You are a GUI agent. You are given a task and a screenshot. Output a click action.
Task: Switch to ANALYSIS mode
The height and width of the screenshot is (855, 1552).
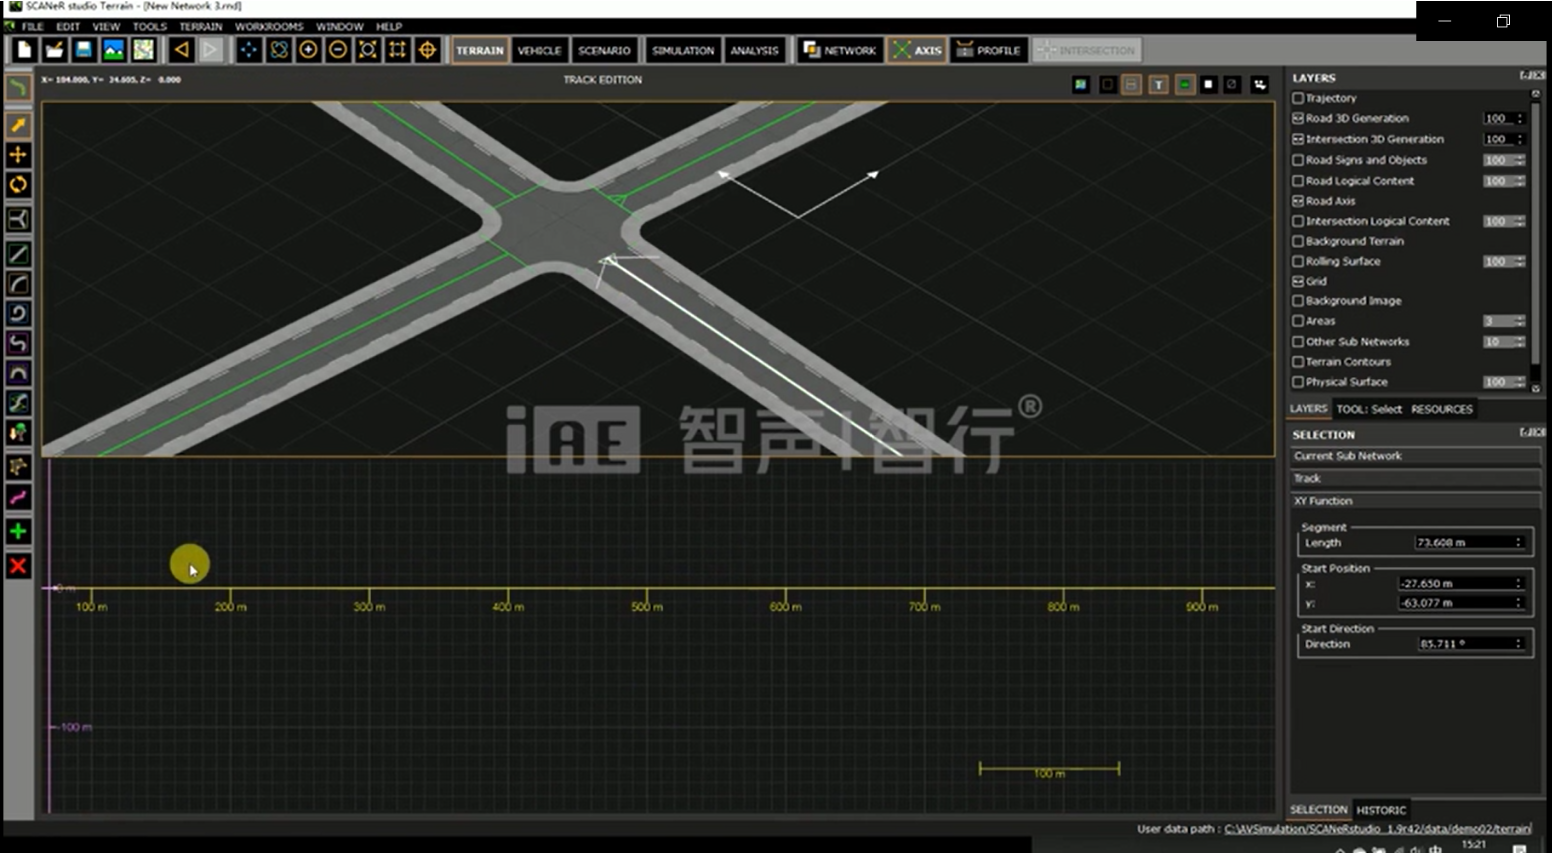pyautogui.click(x=754, y=50)
